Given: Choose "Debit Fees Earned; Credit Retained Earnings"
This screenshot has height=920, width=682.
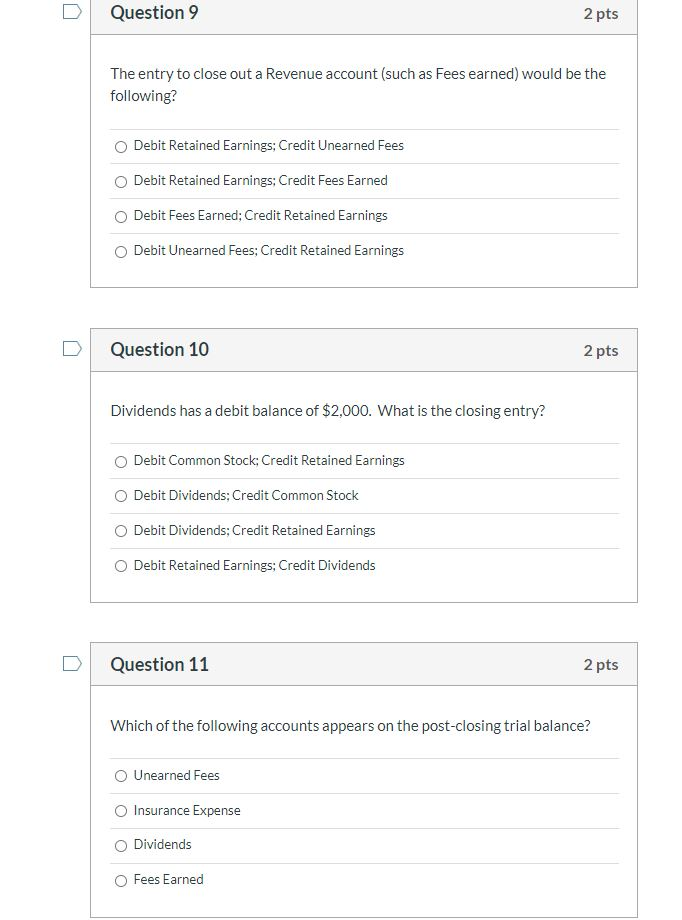Looking at the screenshot, I should tap(121, 216).
